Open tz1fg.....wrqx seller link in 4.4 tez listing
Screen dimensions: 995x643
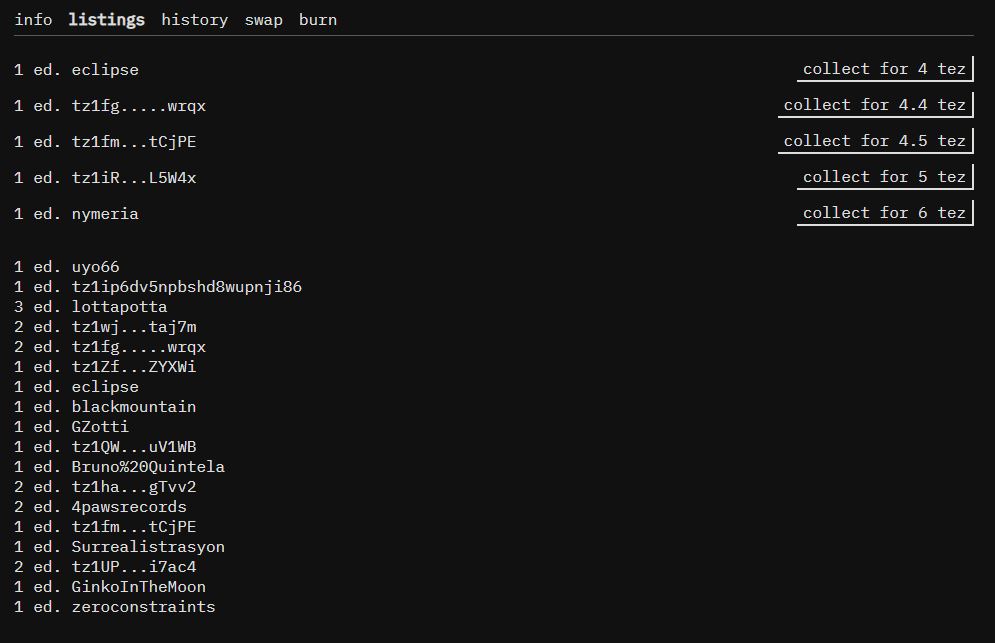(138, 106)
